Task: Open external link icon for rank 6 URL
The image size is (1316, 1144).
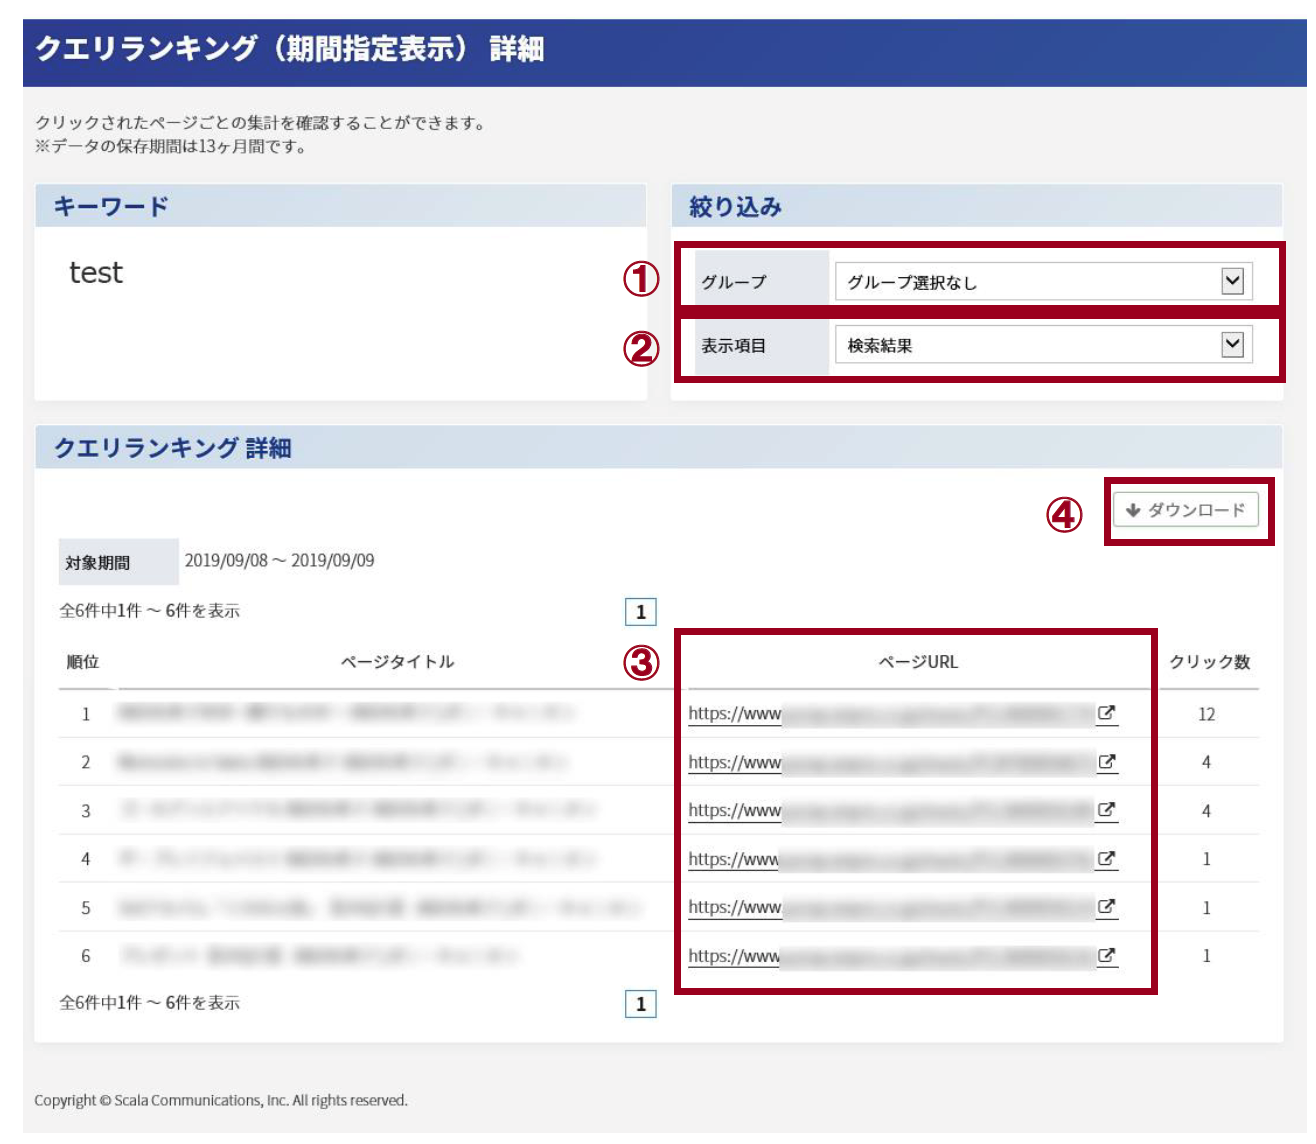Action: tap(1106, 955)
